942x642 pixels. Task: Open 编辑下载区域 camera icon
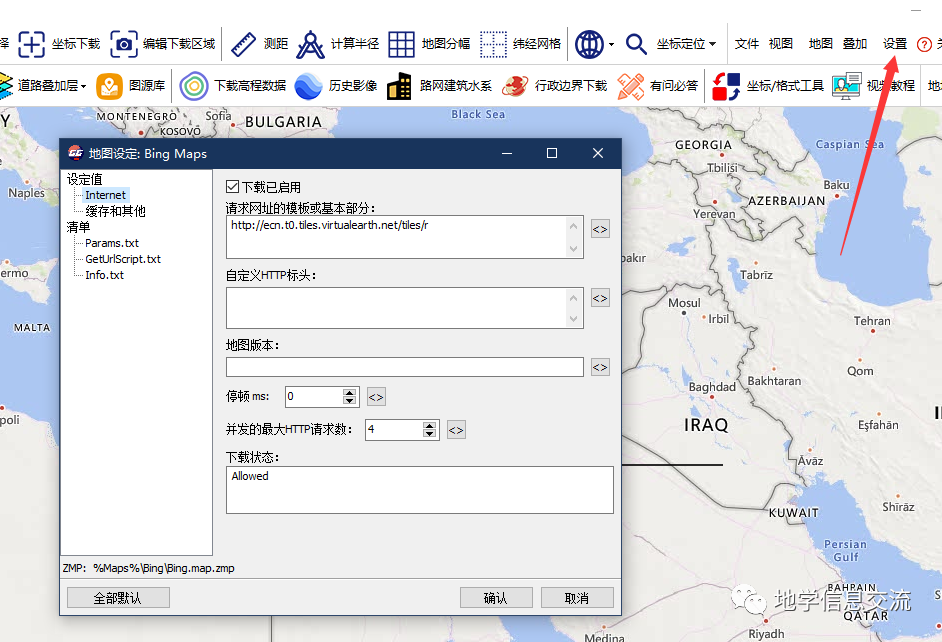tap(124, 44)
